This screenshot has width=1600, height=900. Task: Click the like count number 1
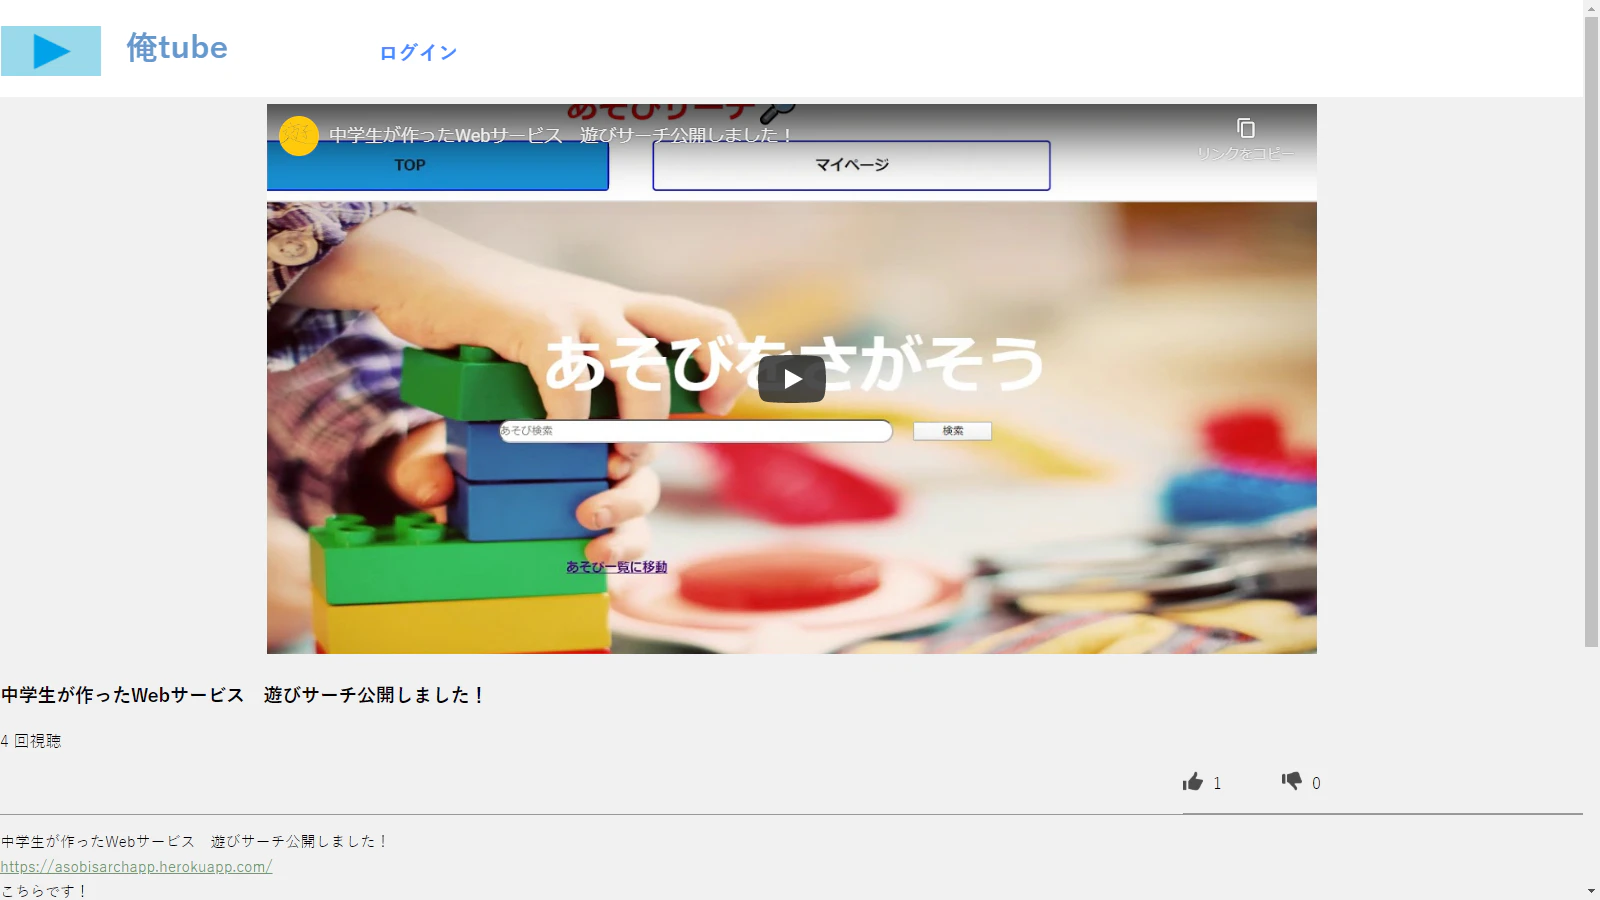point(1217,783)
